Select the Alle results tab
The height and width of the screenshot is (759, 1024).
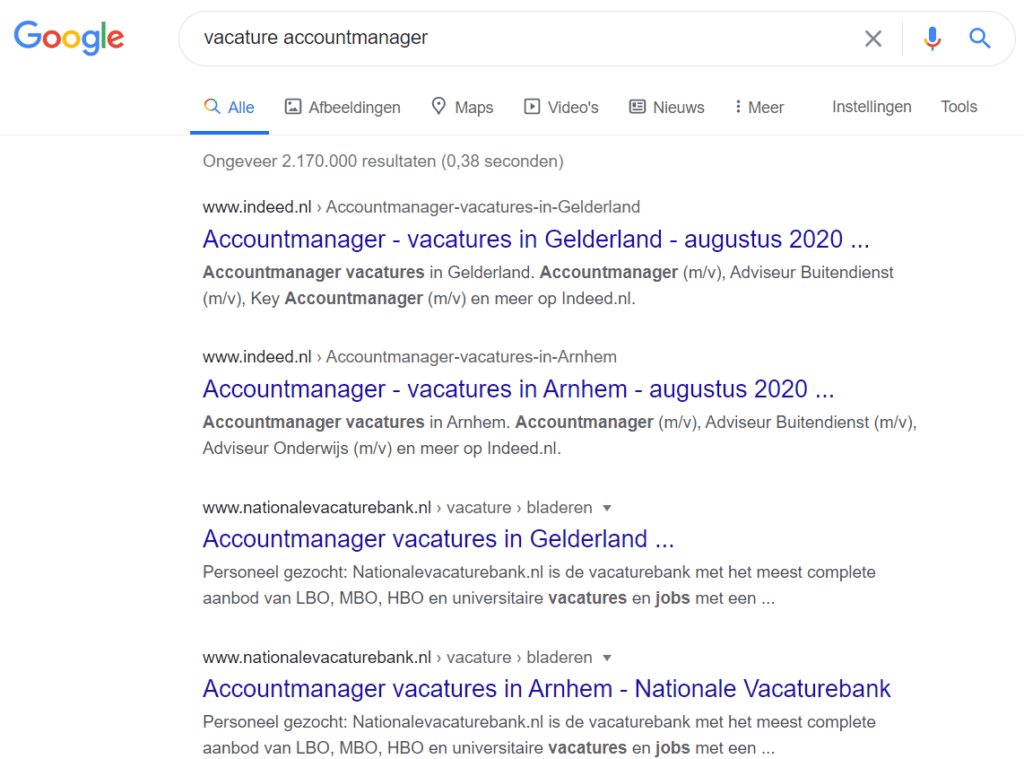point(229,107)
